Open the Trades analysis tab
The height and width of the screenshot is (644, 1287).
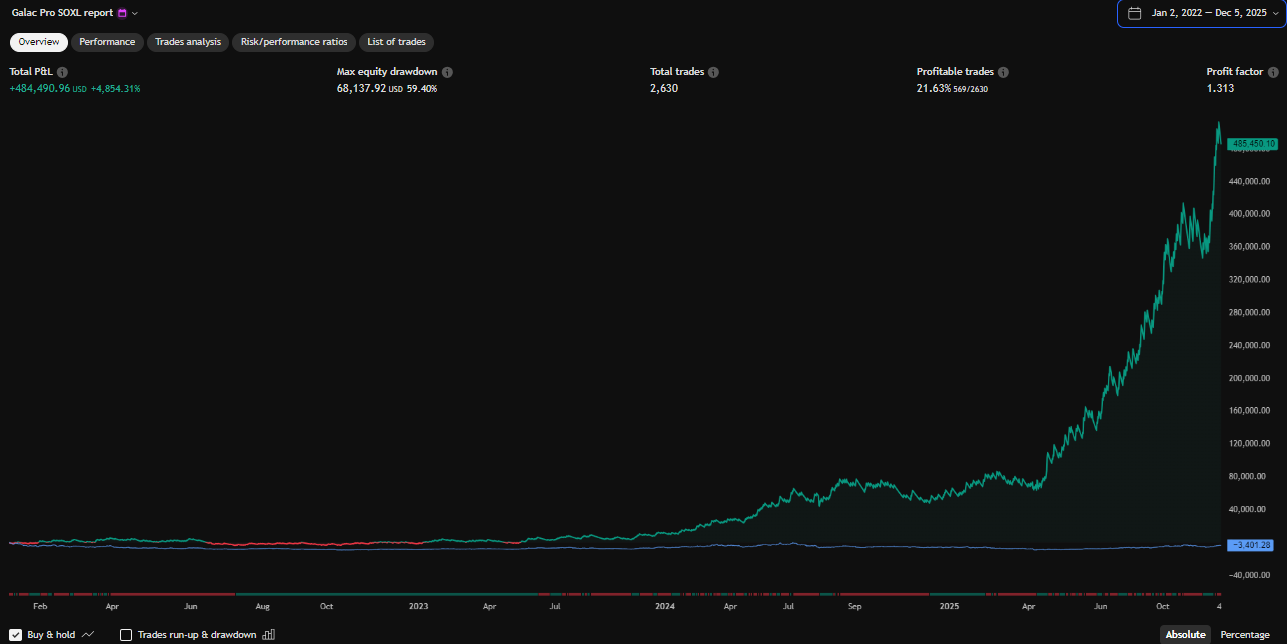coord(188,42)
